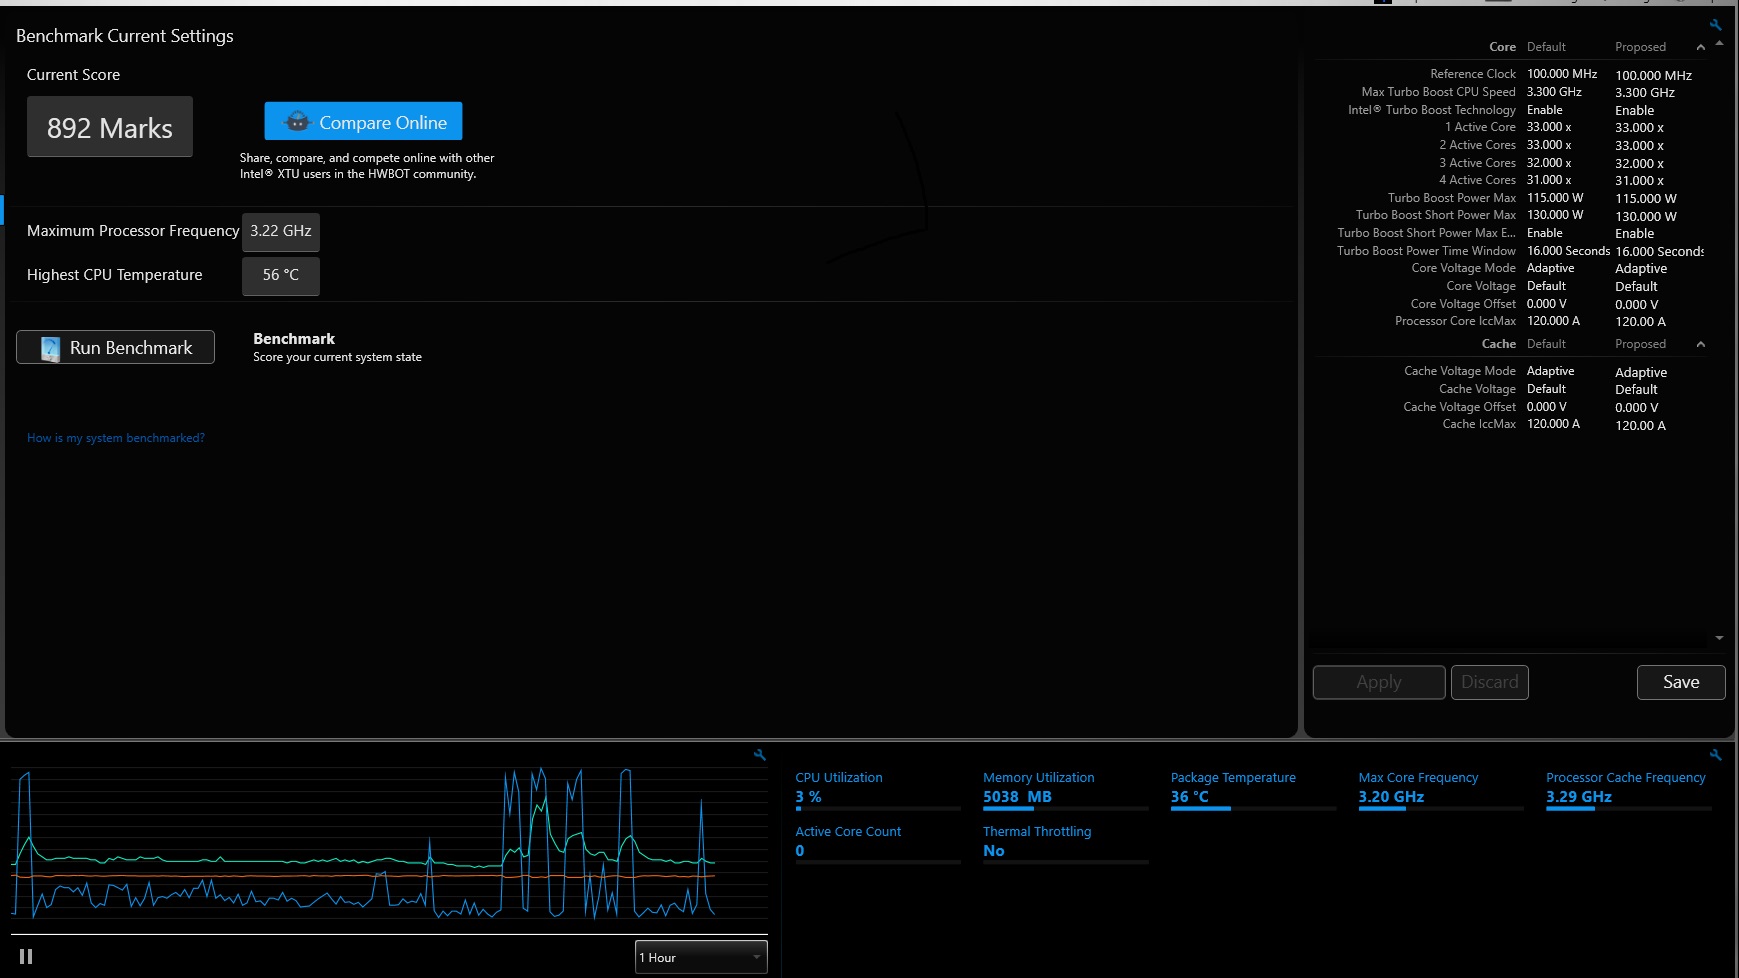Save the current profile settings
1739x978 pixels.
click(1681, 682)
